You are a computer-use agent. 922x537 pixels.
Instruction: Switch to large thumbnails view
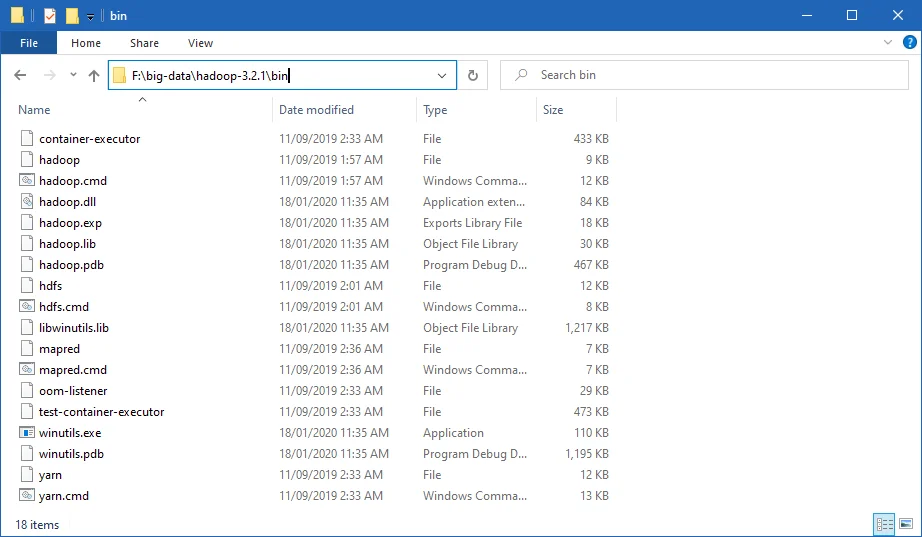tap(906, 523)
